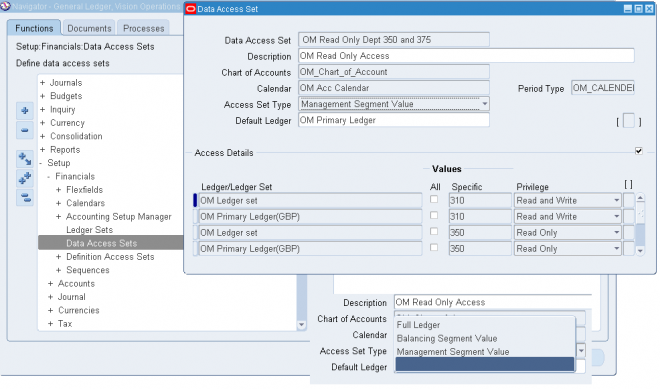The image size is (660, 389).
Task: Open the Access Set Type dropdown
Action: 484,104
